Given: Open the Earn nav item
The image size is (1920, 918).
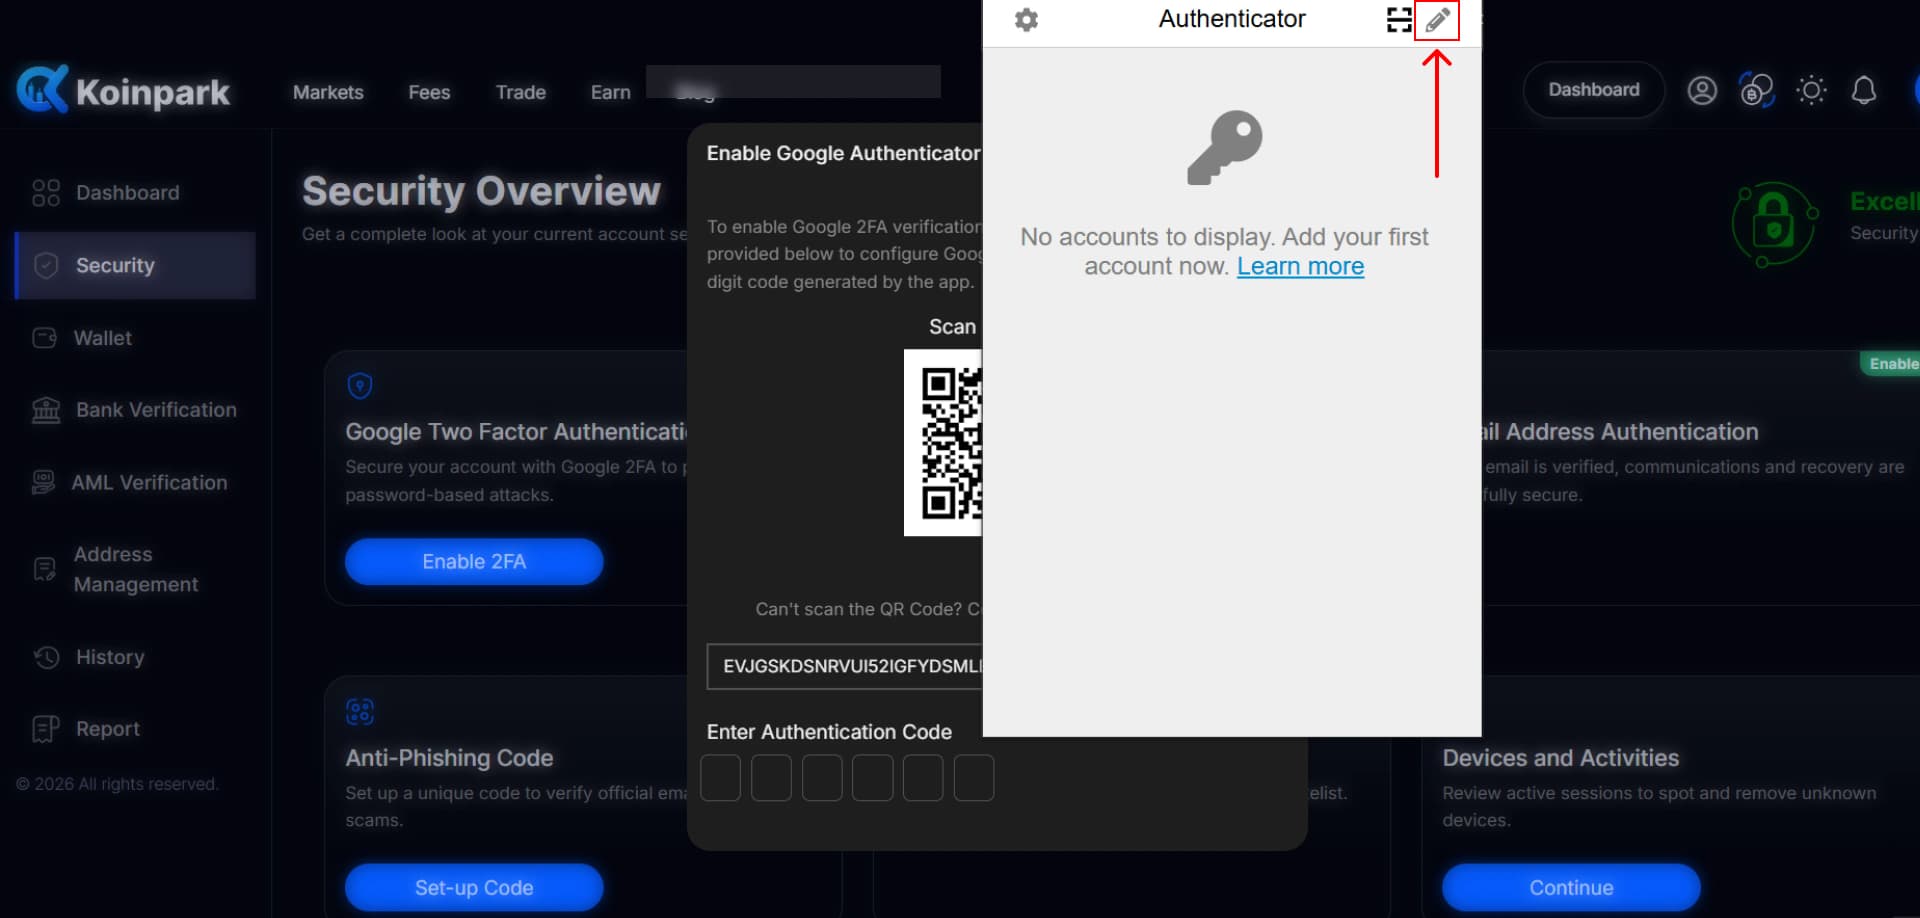Looking at the screenshot, I should pos(611,92).
